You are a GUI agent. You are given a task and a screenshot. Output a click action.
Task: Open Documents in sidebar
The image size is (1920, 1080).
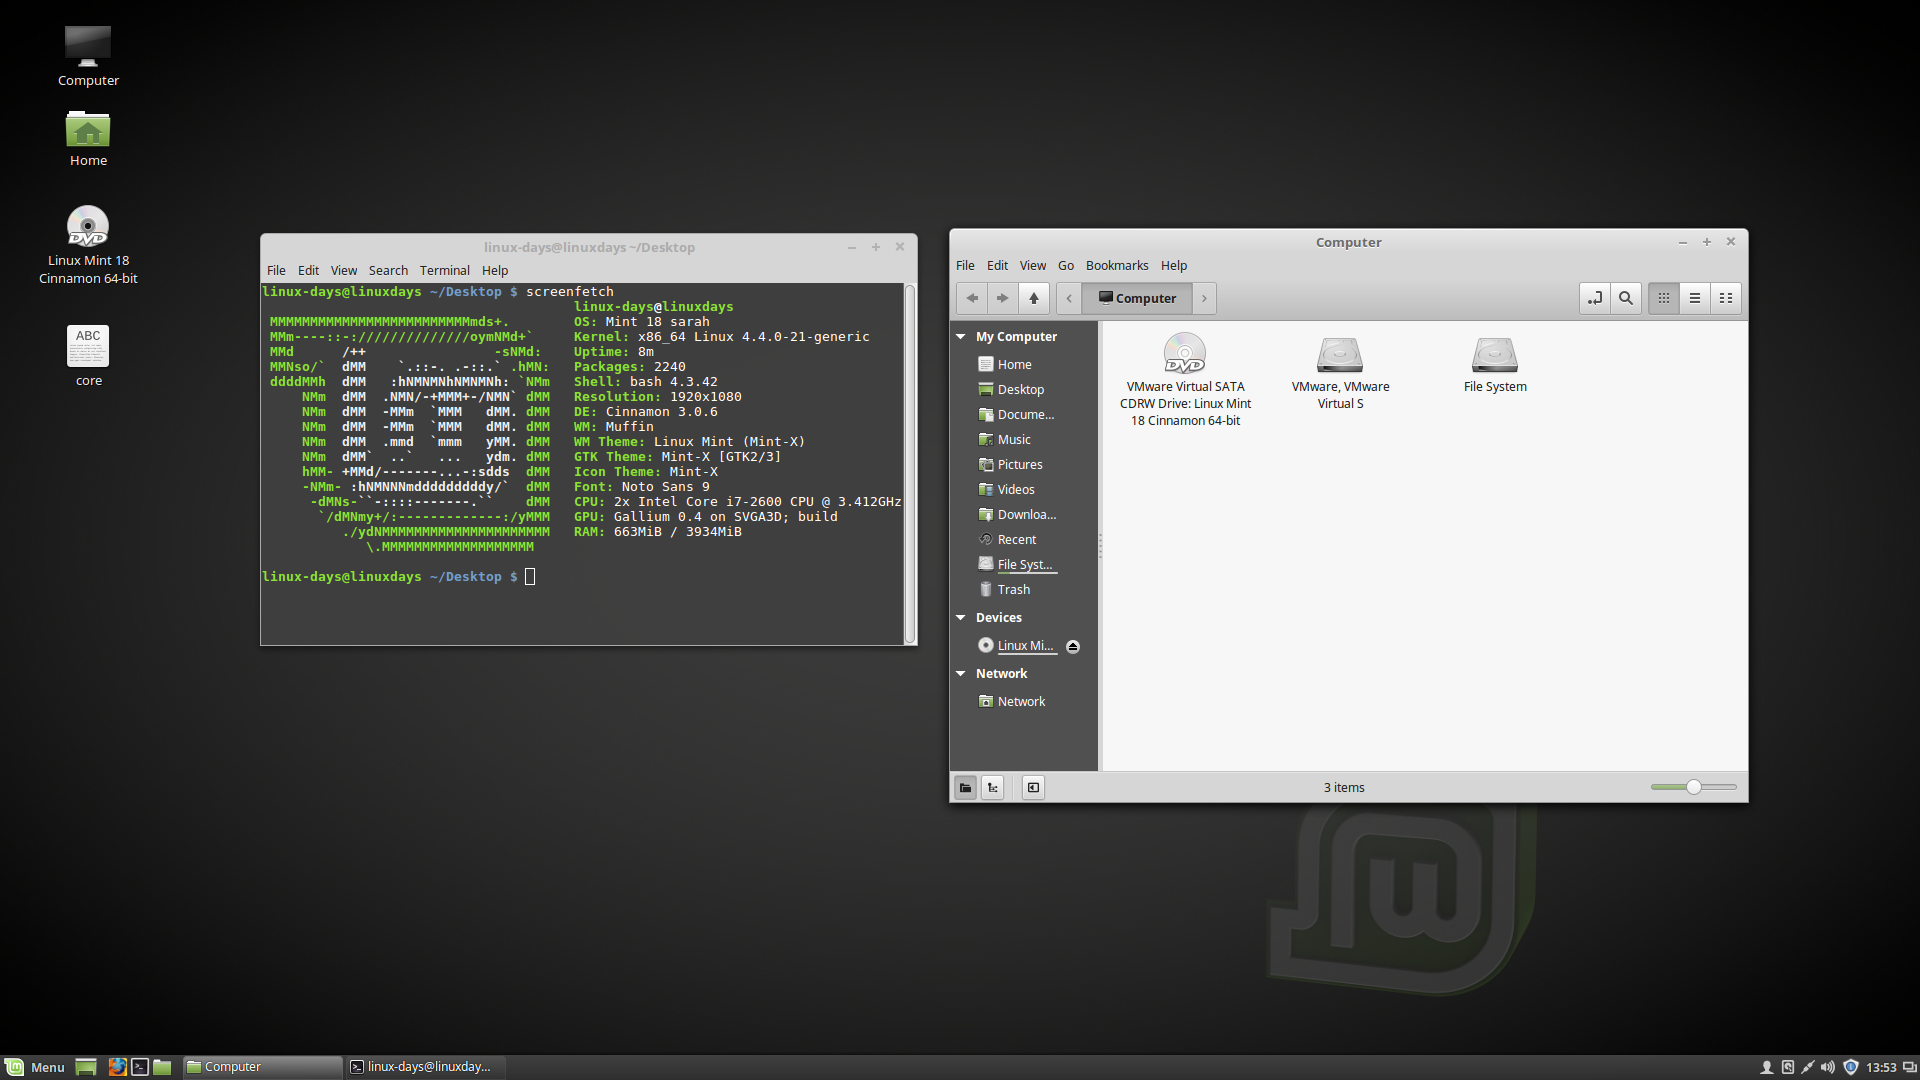point(1024,415)
